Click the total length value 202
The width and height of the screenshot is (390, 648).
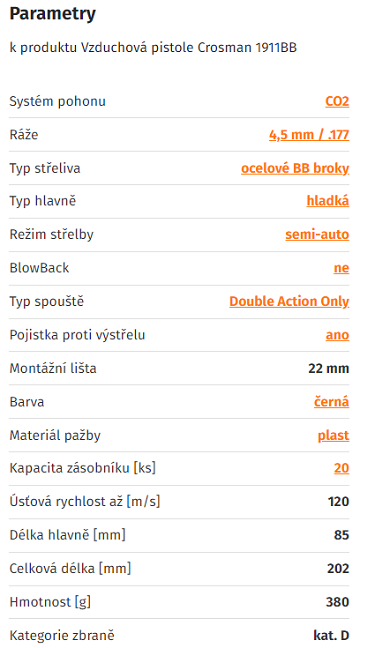(338, 569)
